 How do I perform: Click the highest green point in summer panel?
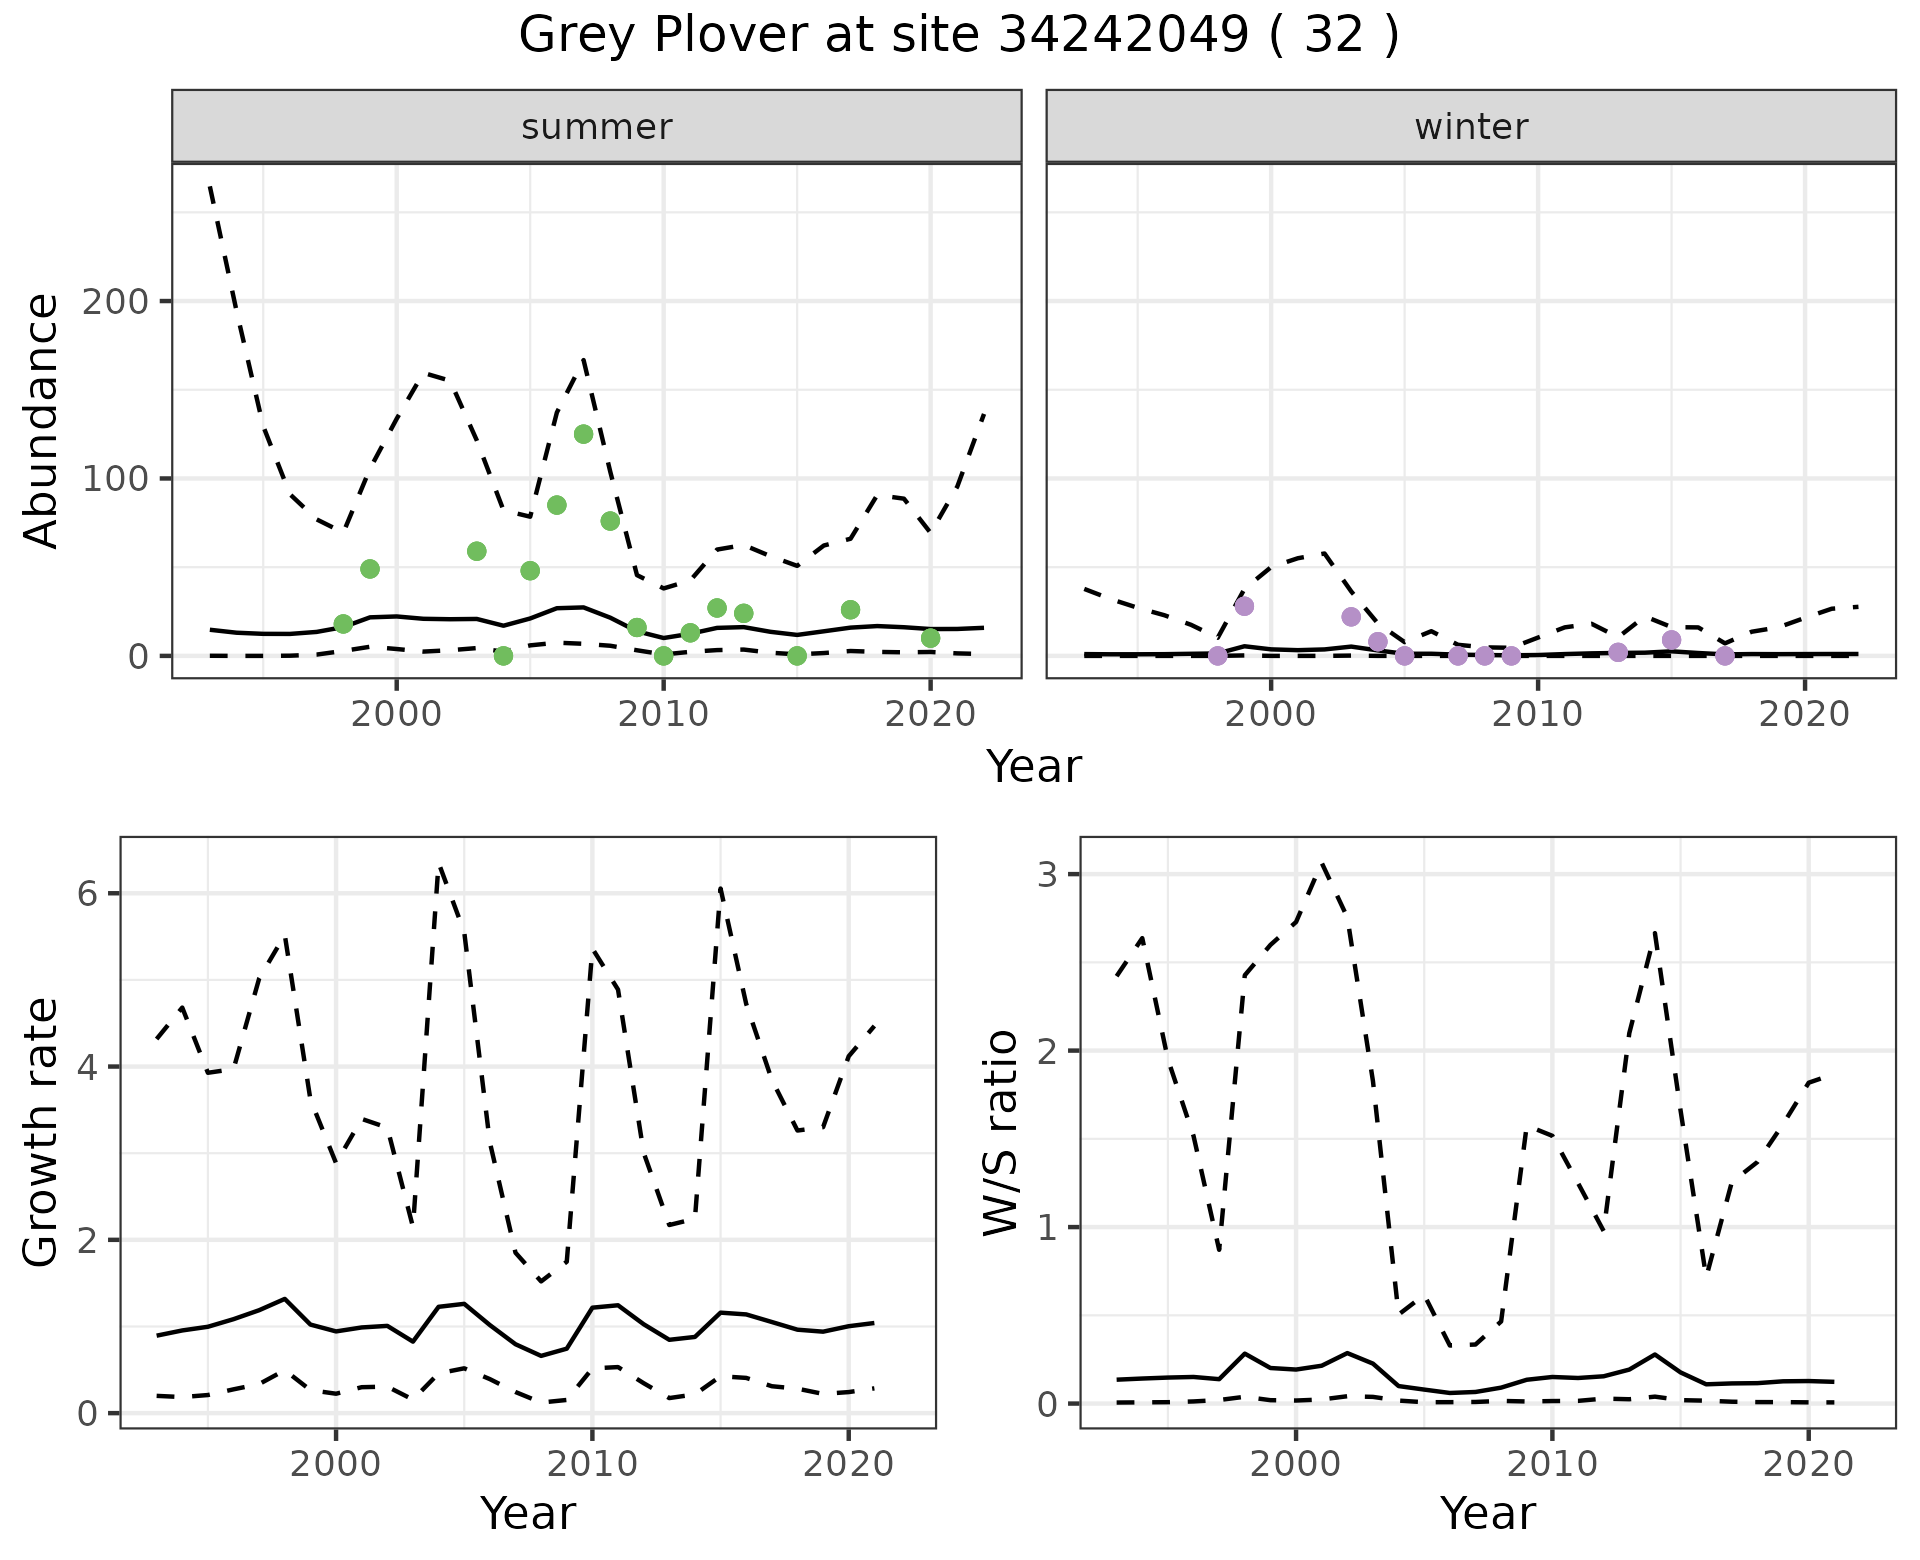[583, 434]
